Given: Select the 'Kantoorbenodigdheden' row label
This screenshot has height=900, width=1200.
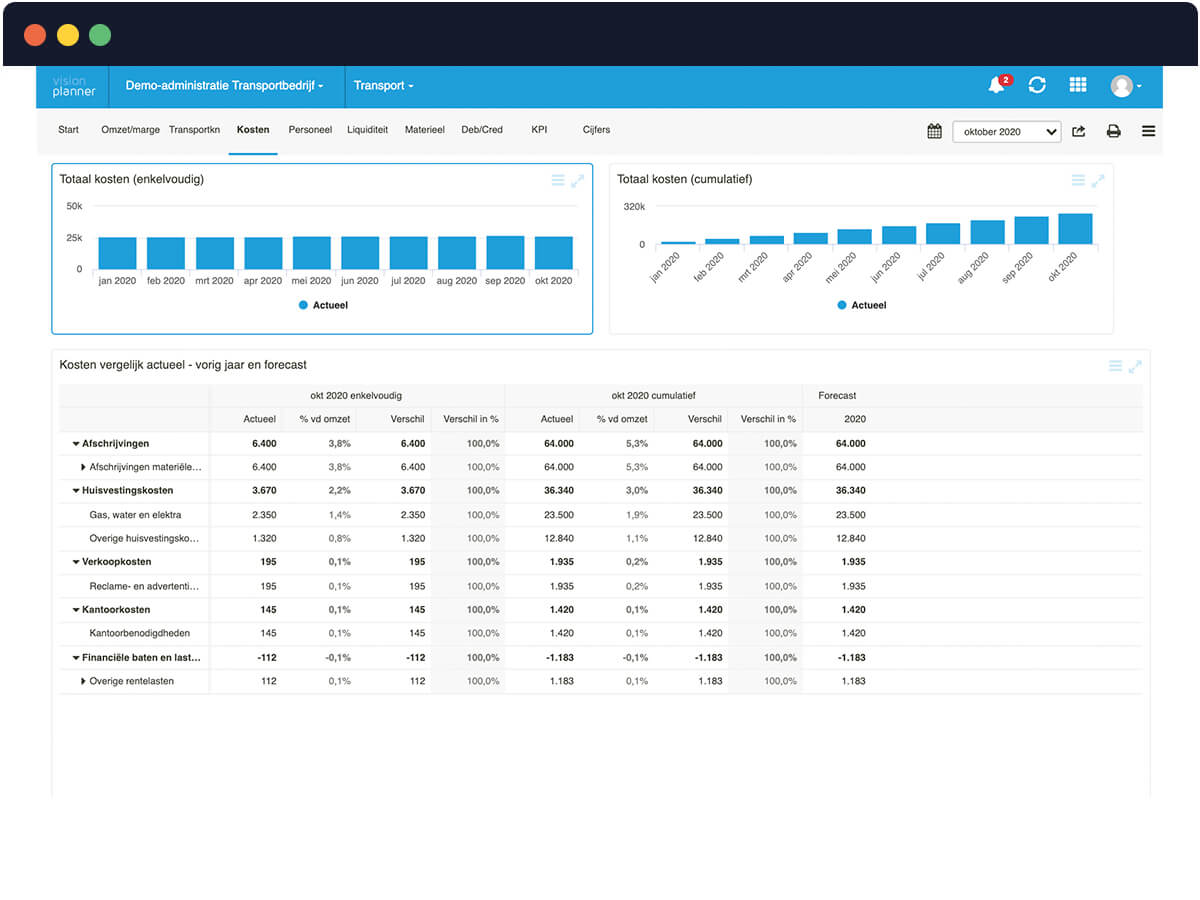Looking at the screenshot, I should tap(139, 633).
